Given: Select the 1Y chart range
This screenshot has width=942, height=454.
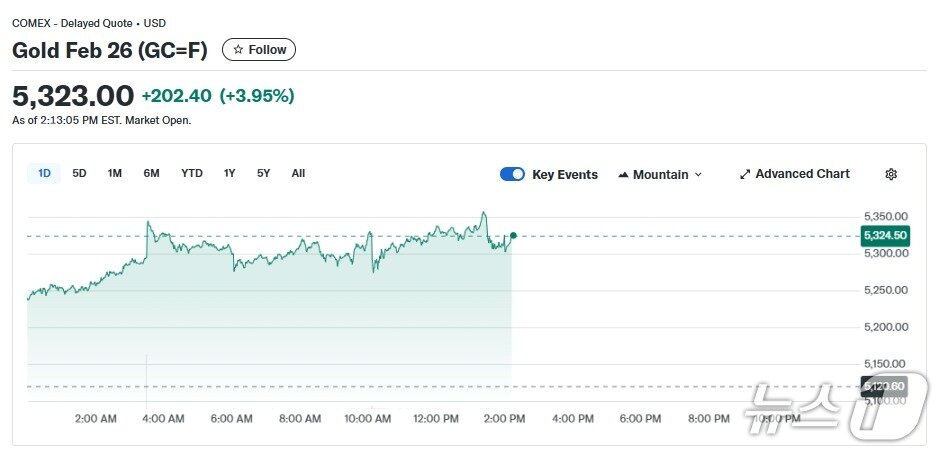Looking at the screenshot, I should tap(229, 174).
